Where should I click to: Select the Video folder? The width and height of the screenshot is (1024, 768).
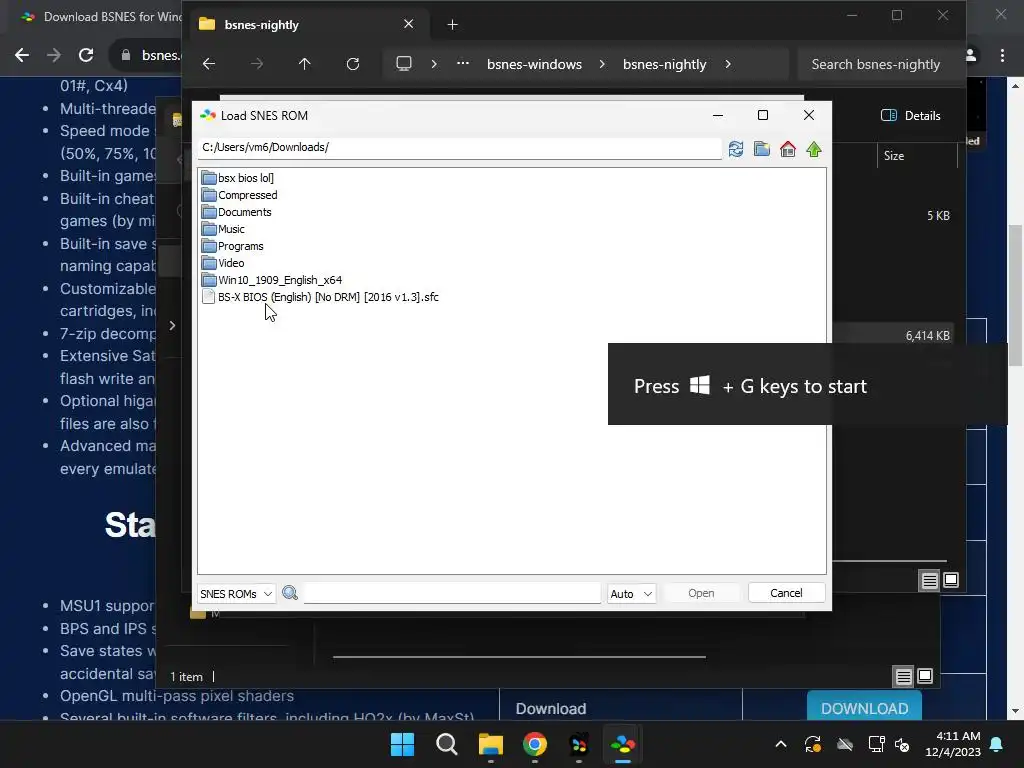click(223, 263)
